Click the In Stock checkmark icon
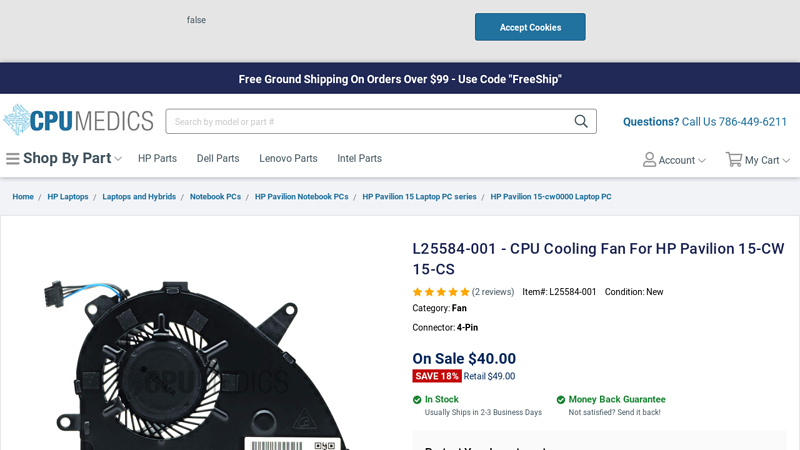800x450 pixels. 417,400
